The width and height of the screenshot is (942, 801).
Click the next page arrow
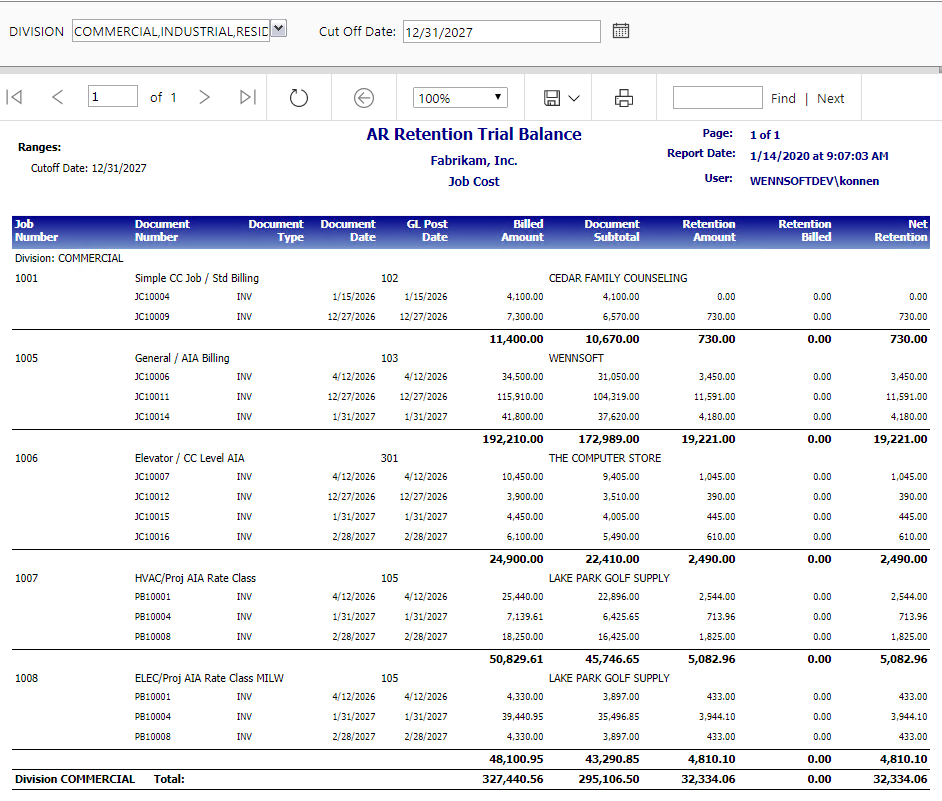204,97
